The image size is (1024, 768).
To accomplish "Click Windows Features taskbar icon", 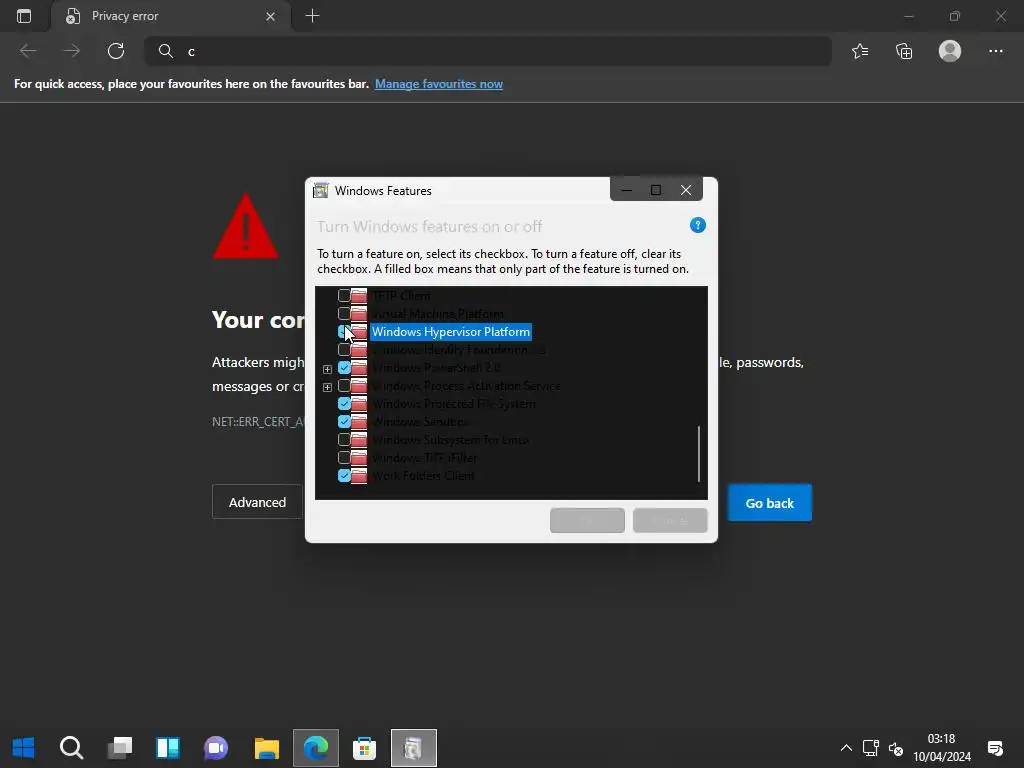I will click(413, 747).
